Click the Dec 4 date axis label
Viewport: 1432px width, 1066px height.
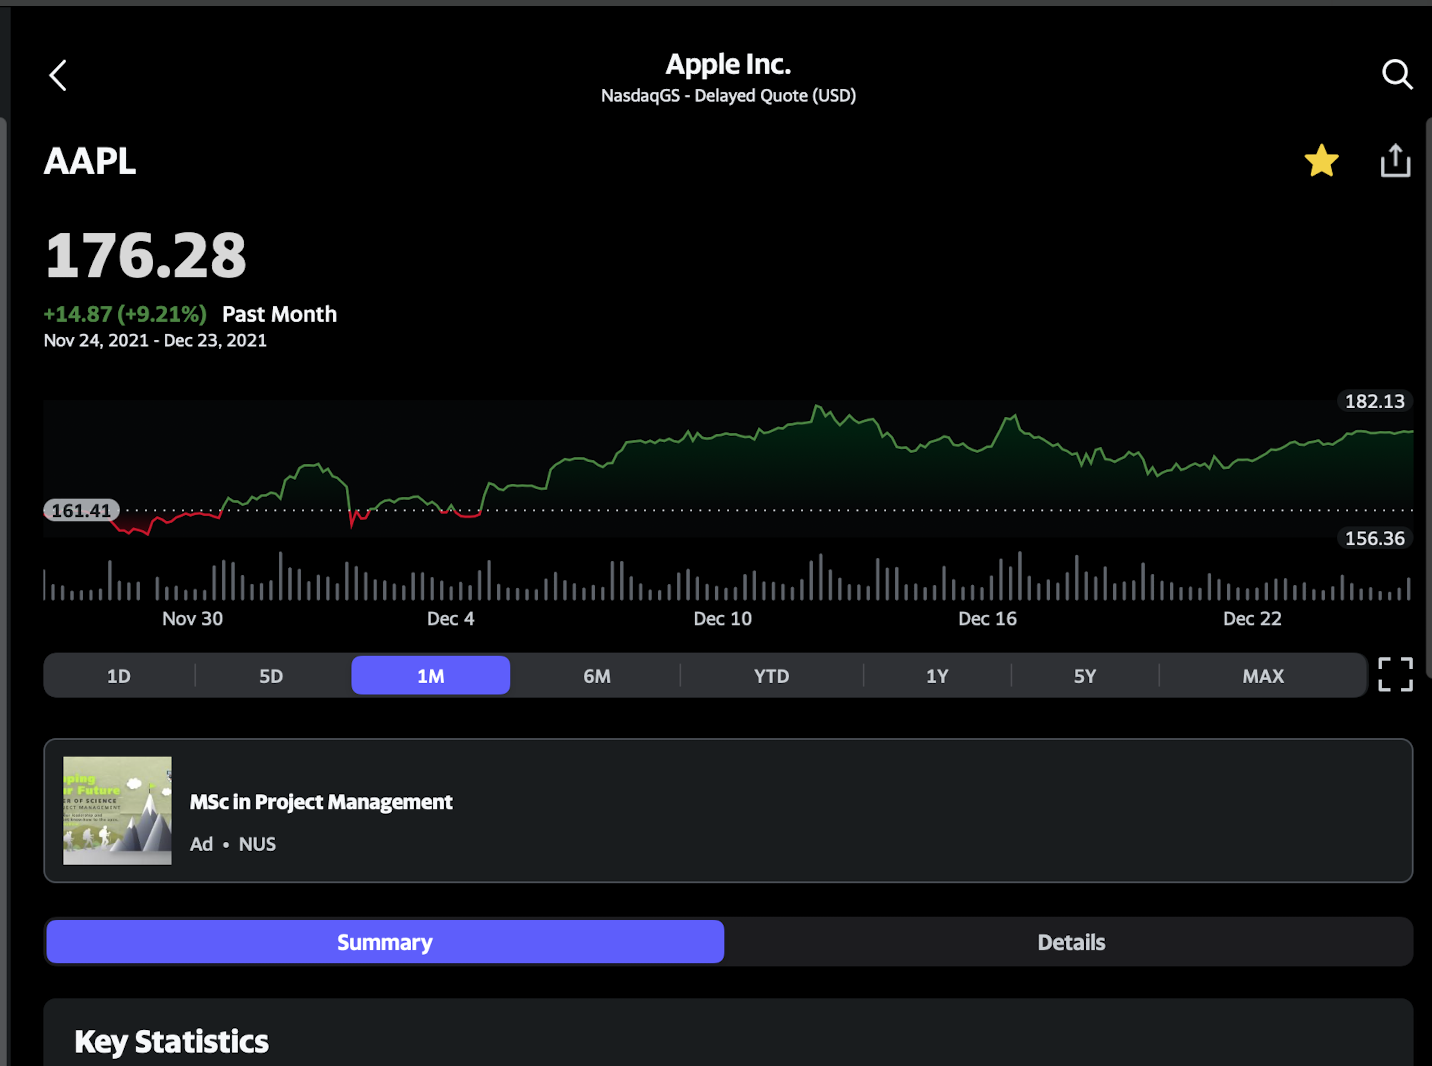[450, 619]
